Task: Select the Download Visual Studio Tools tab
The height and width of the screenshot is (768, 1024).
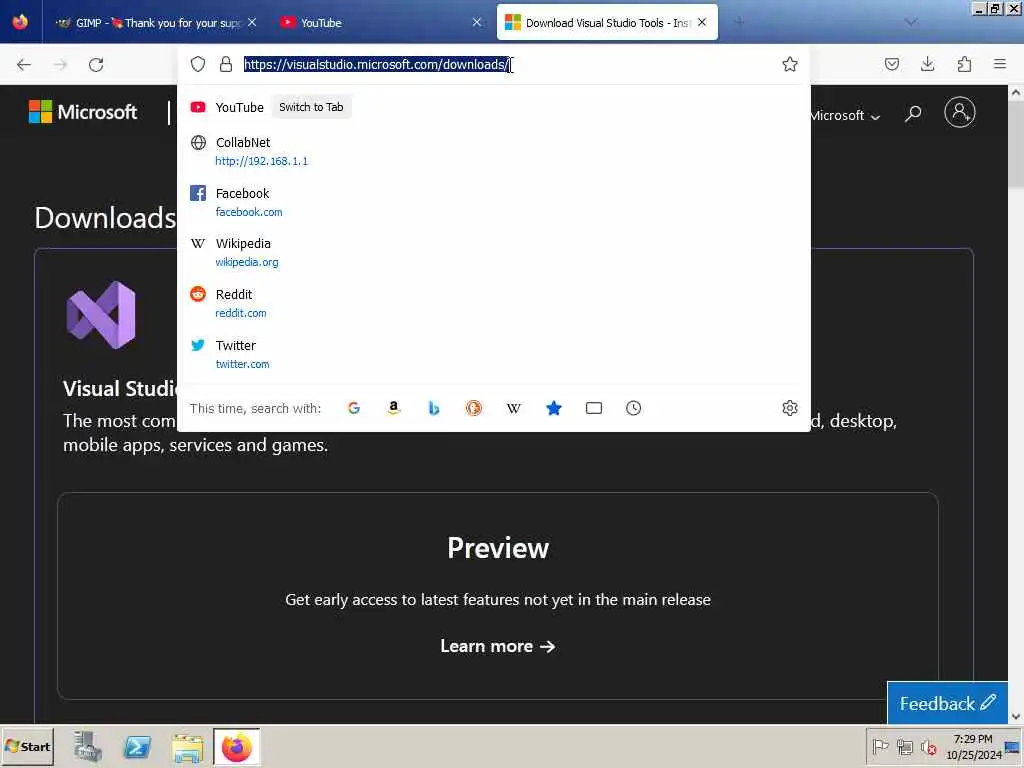Action: 607,23
